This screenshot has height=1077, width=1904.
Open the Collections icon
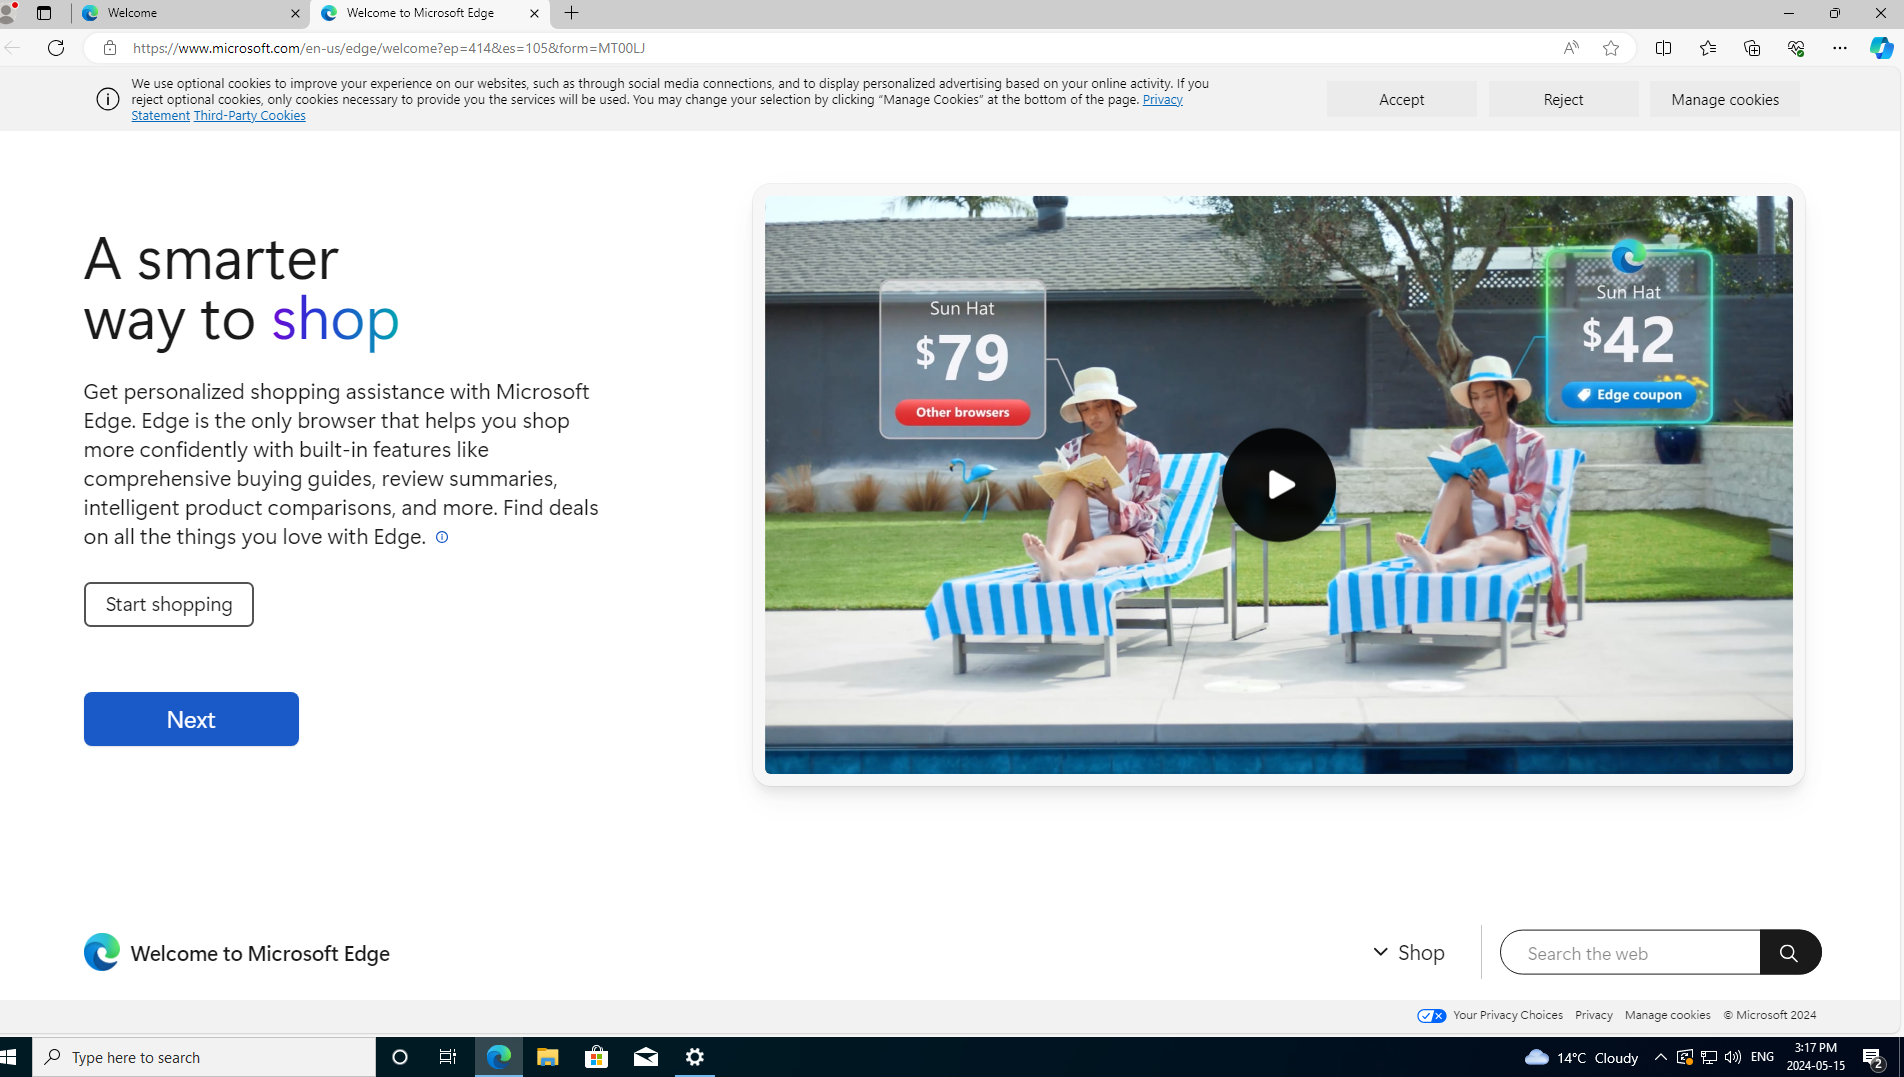(1751, 48)
